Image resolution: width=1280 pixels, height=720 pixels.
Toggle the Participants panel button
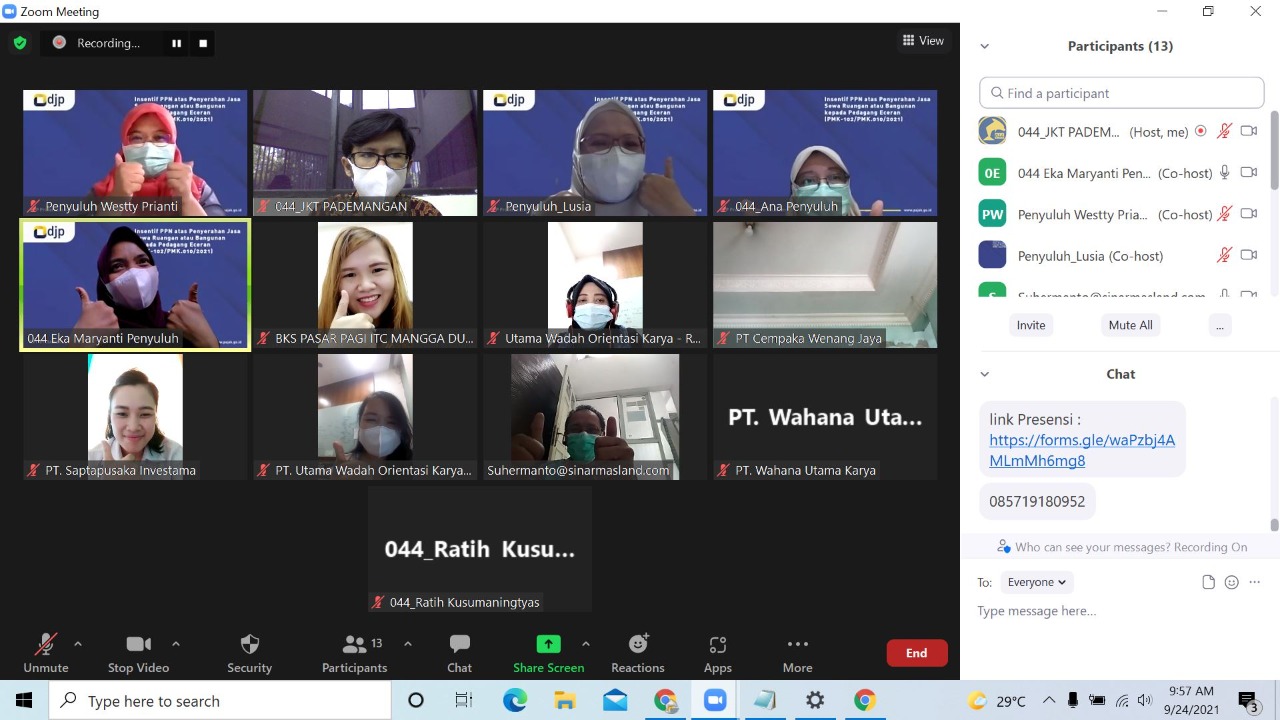coord(354,652)
